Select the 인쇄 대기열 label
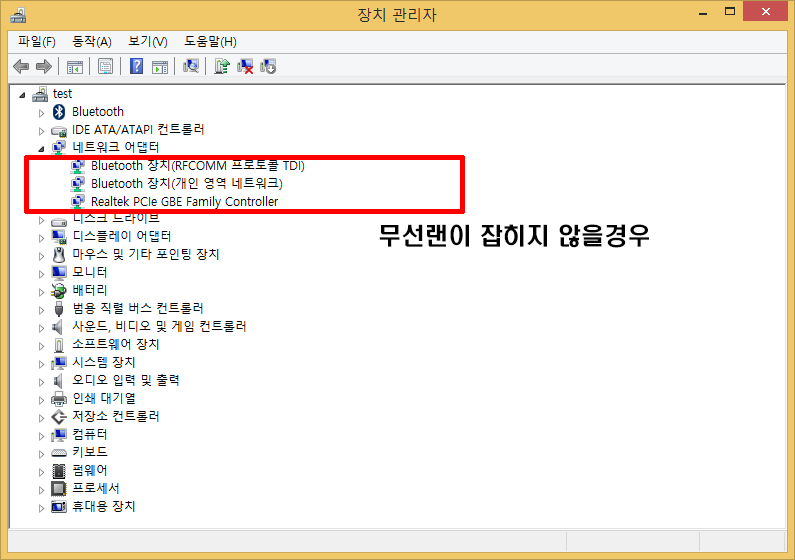This screenshot has width=795, height=560. [104, 398]
